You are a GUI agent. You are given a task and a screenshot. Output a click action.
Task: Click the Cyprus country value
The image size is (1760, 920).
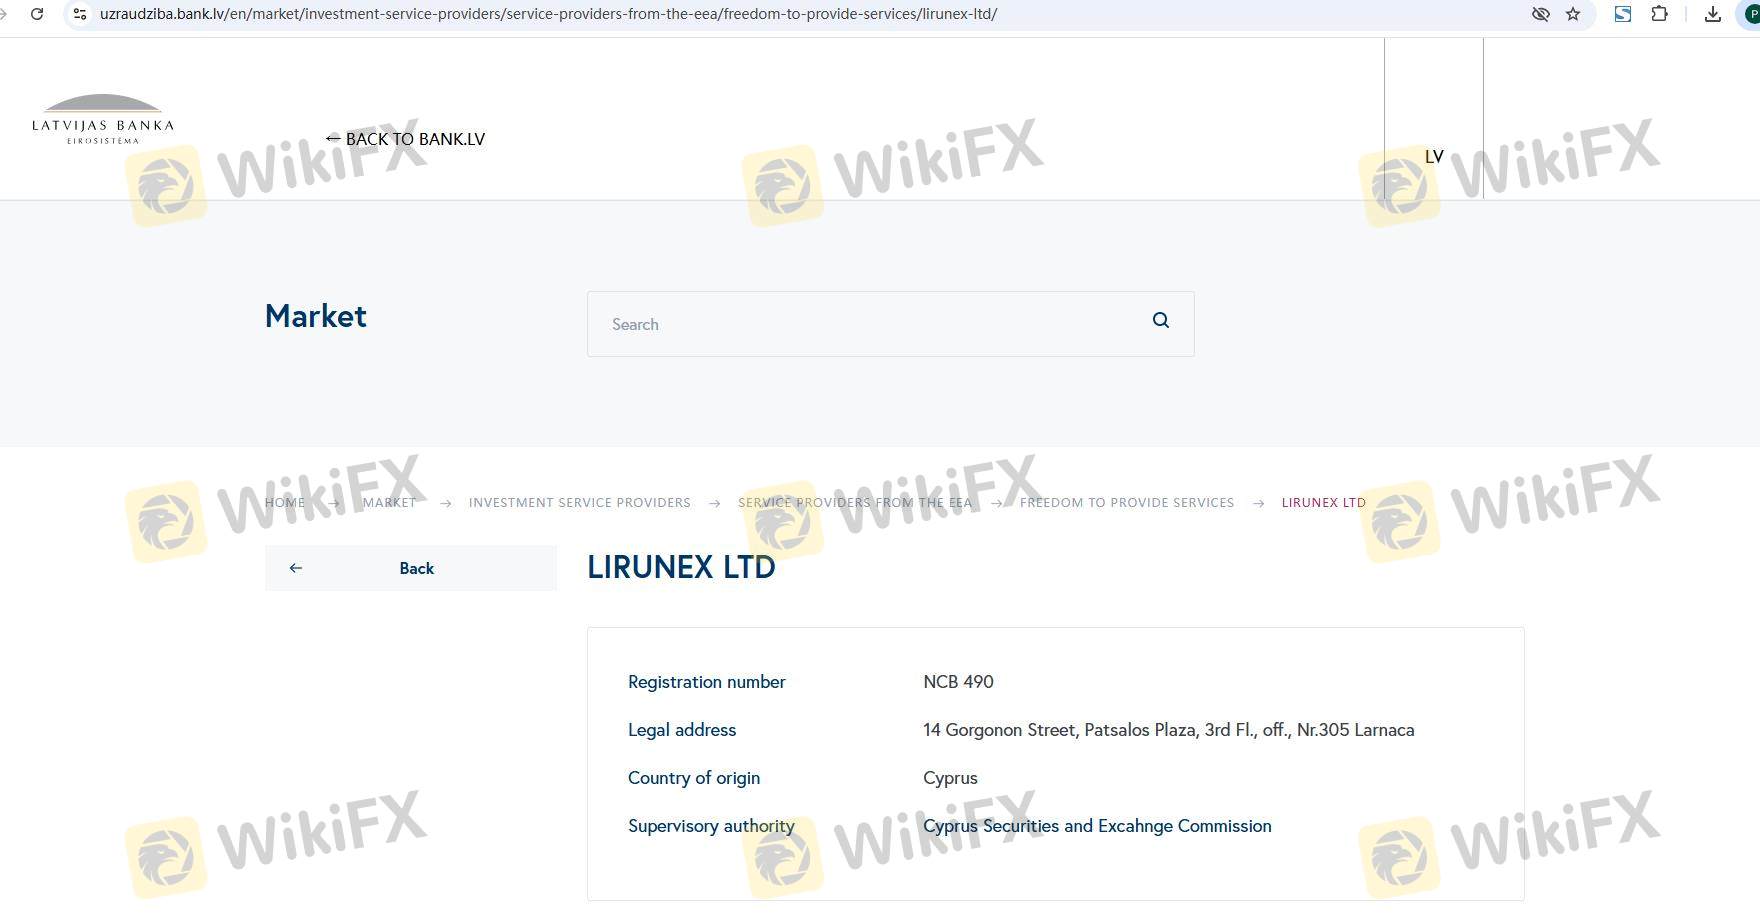coord(950,778)
